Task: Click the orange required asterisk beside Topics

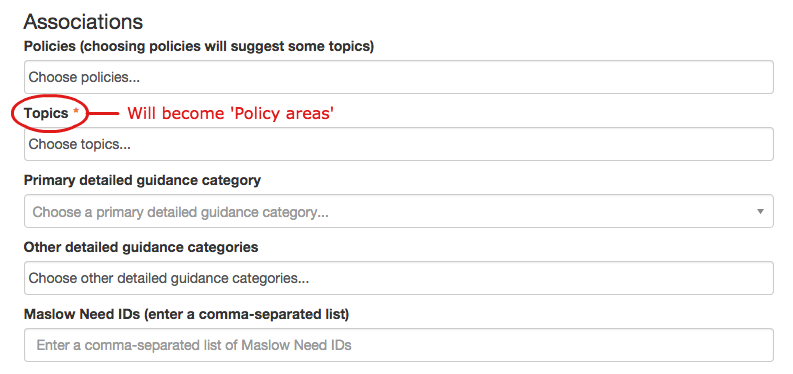Action: point(76,112)
